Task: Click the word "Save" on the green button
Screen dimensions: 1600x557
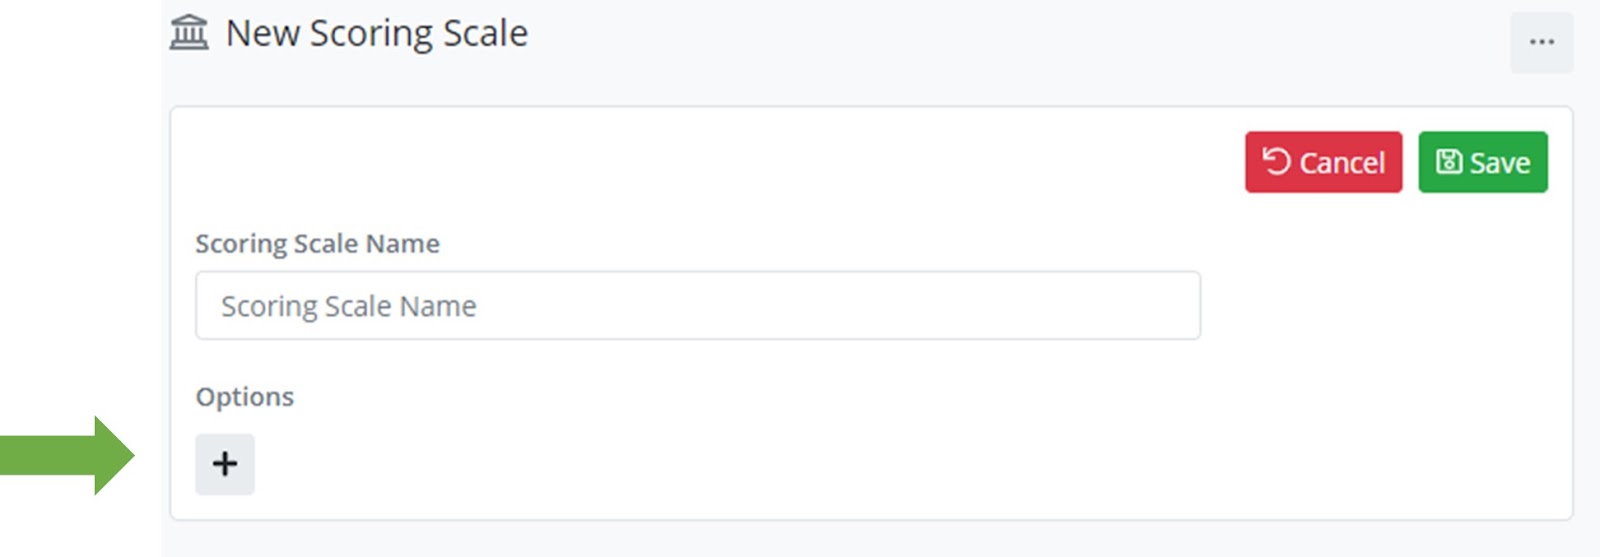Action: pyautogui.click(x=1500, y=163)
